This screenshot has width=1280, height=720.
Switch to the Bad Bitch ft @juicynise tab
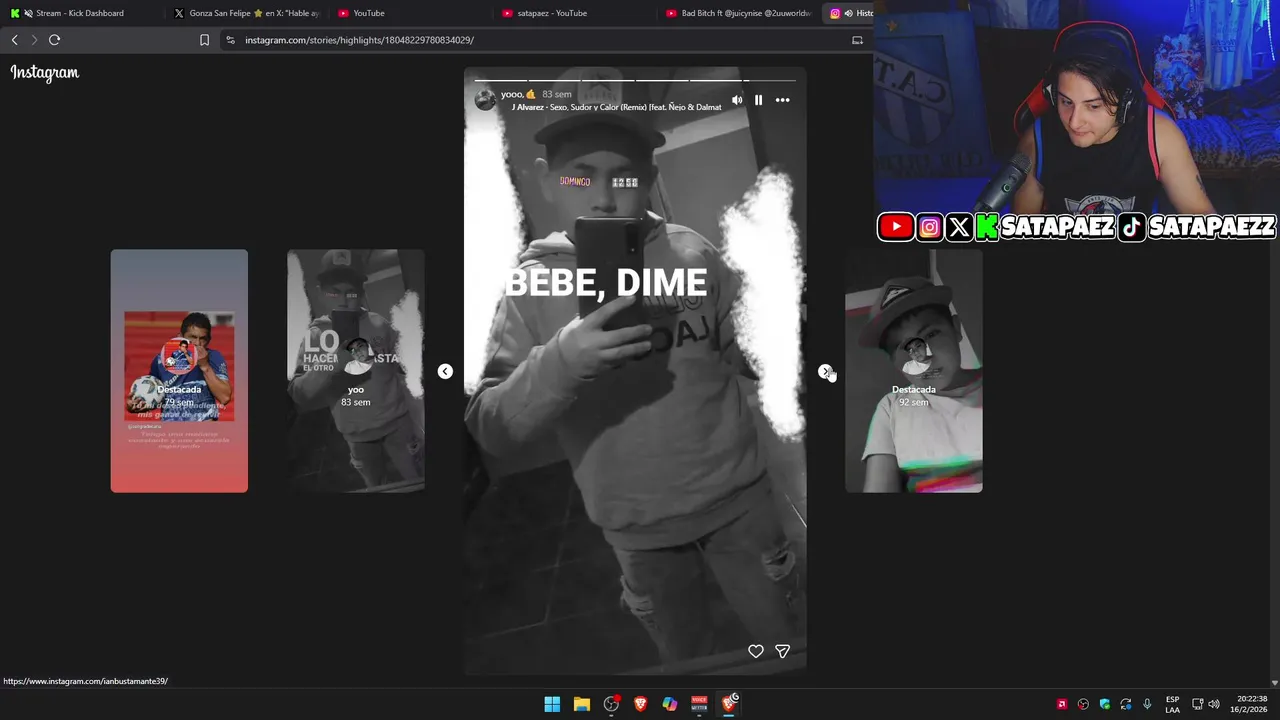coord(738,13)
